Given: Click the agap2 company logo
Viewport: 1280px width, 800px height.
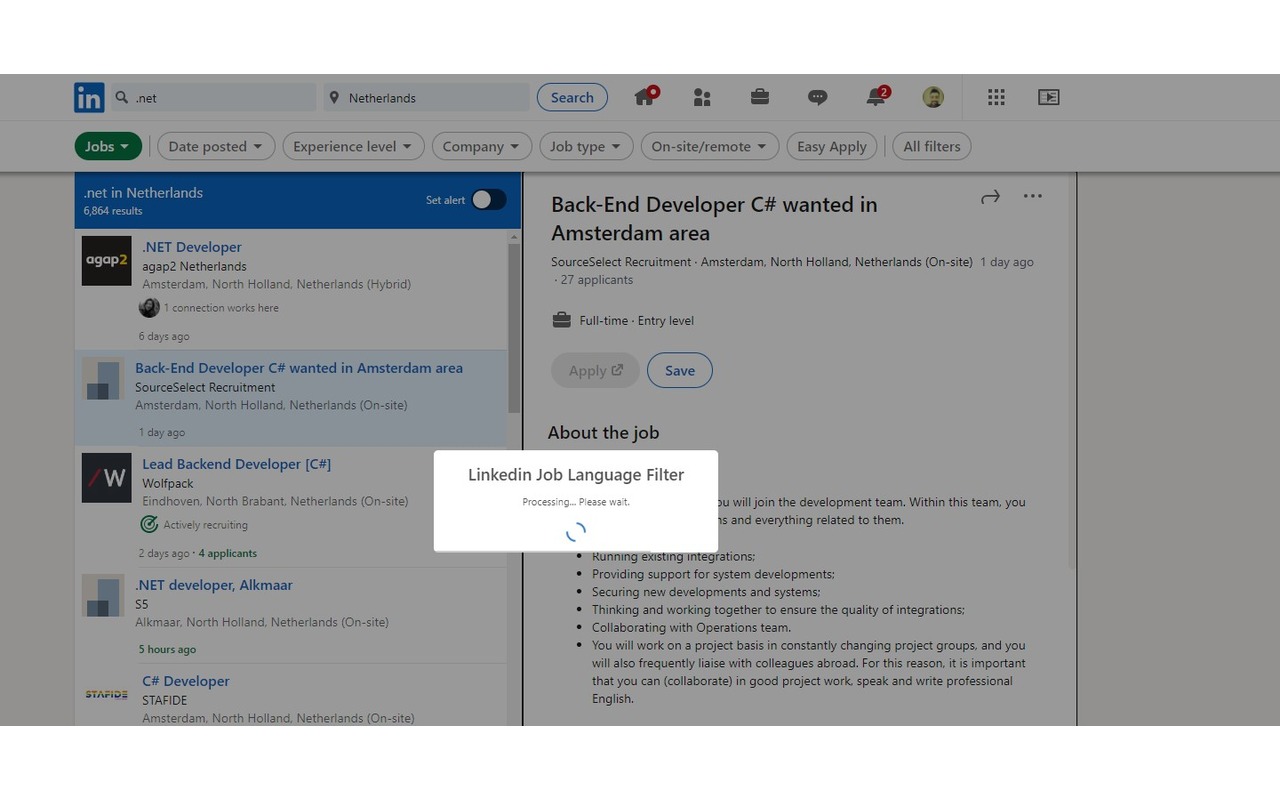Looking at the screenshot, I should point(107,261).
